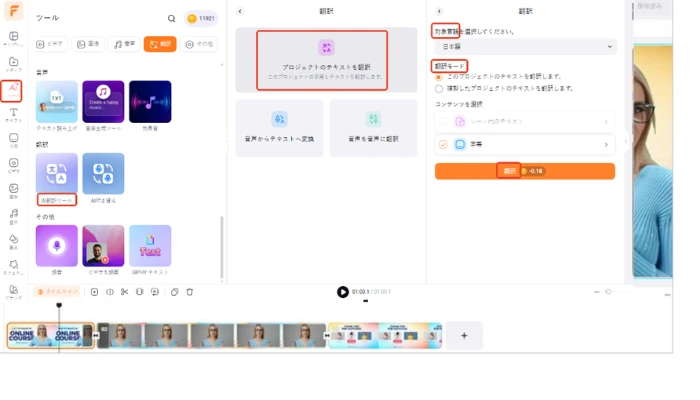Viewport: 700px width, 400px height.
Task: Open the AI voice swap tool thumbnail
Action: 103,174
